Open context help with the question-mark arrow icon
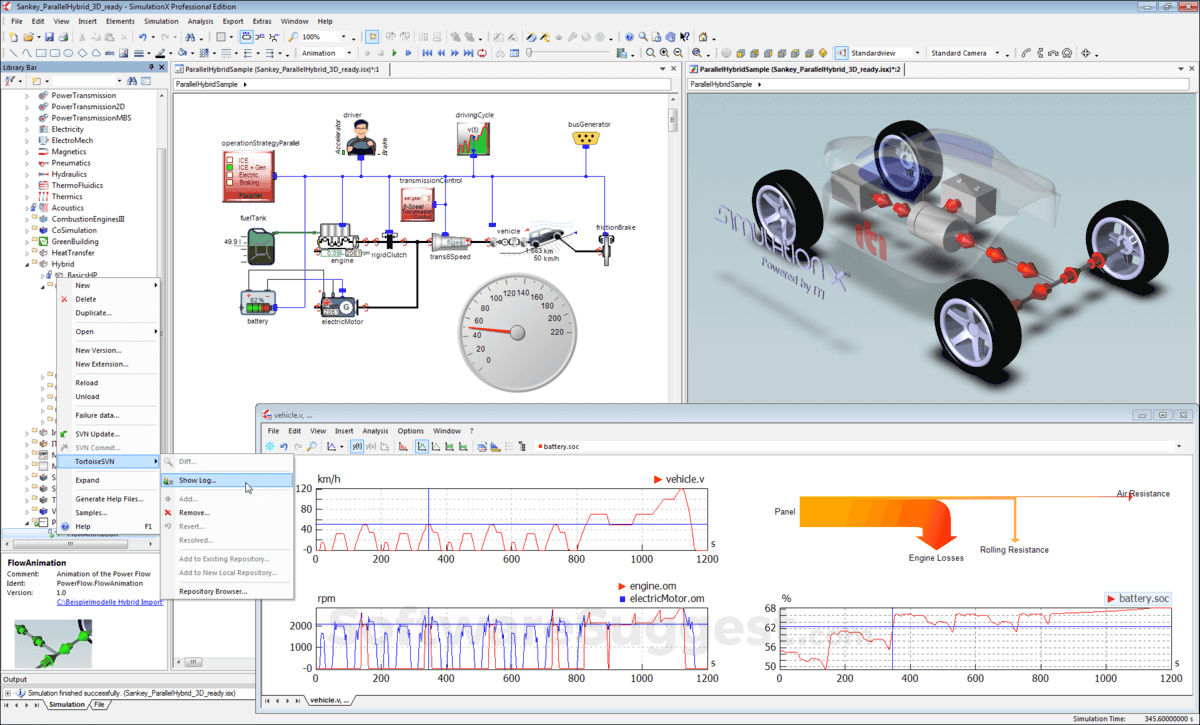This screenshot has height=725, width=1200. [x=686, y=37]
